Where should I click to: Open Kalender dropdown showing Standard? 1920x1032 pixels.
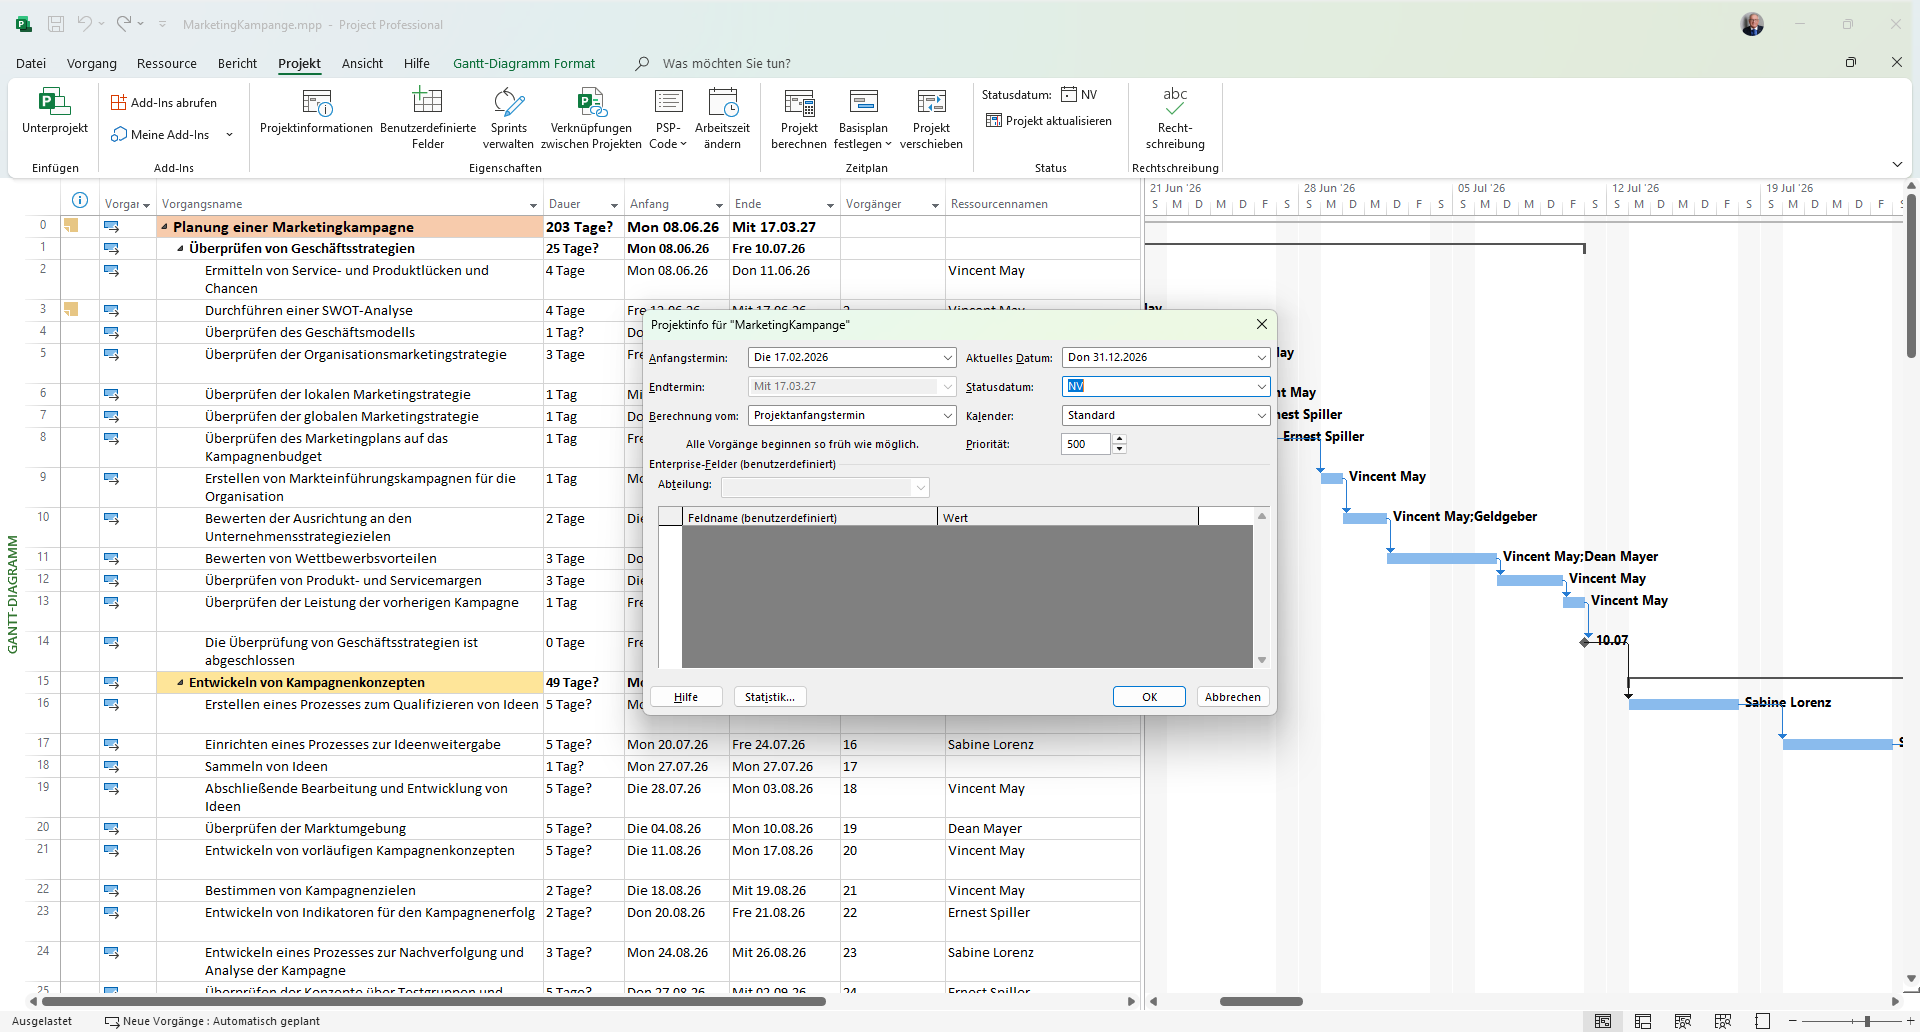pos(1166,416)
